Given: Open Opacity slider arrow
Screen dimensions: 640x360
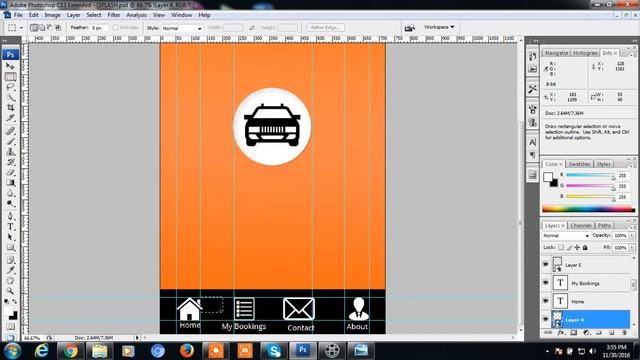Looking at the screenshot, I should coord(631,236).
